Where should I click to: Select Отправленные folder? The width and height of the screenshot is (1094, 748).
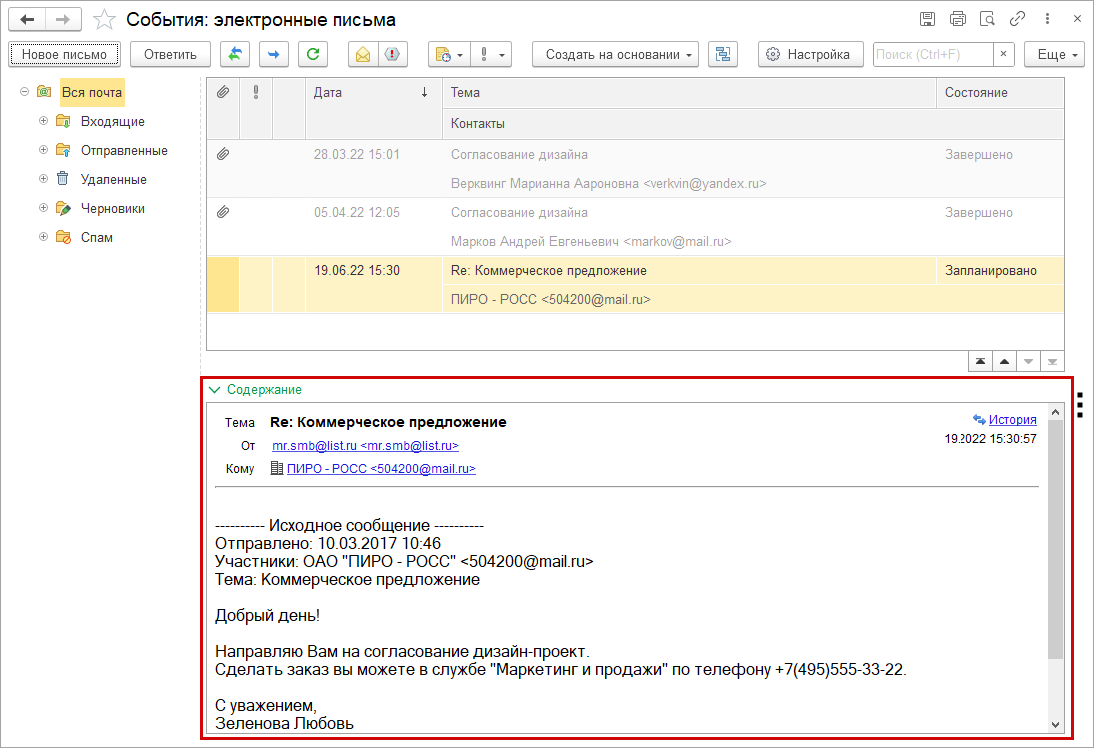124,151
